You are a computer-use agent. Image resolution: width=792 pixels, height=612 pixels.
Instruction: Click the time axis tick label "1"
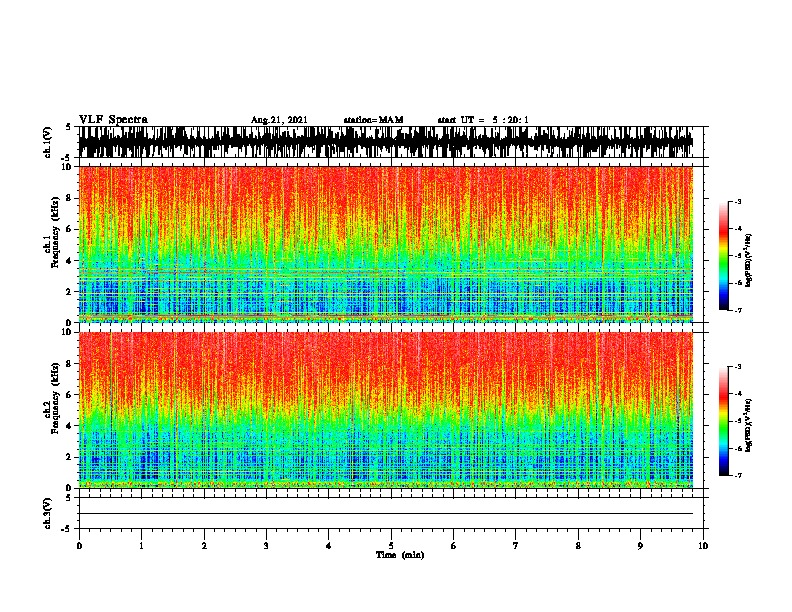pos(141,545)
